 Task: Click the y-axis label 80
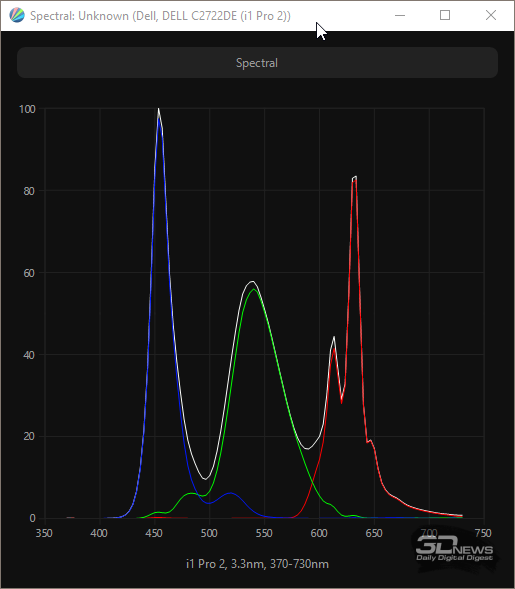(29, 191)
